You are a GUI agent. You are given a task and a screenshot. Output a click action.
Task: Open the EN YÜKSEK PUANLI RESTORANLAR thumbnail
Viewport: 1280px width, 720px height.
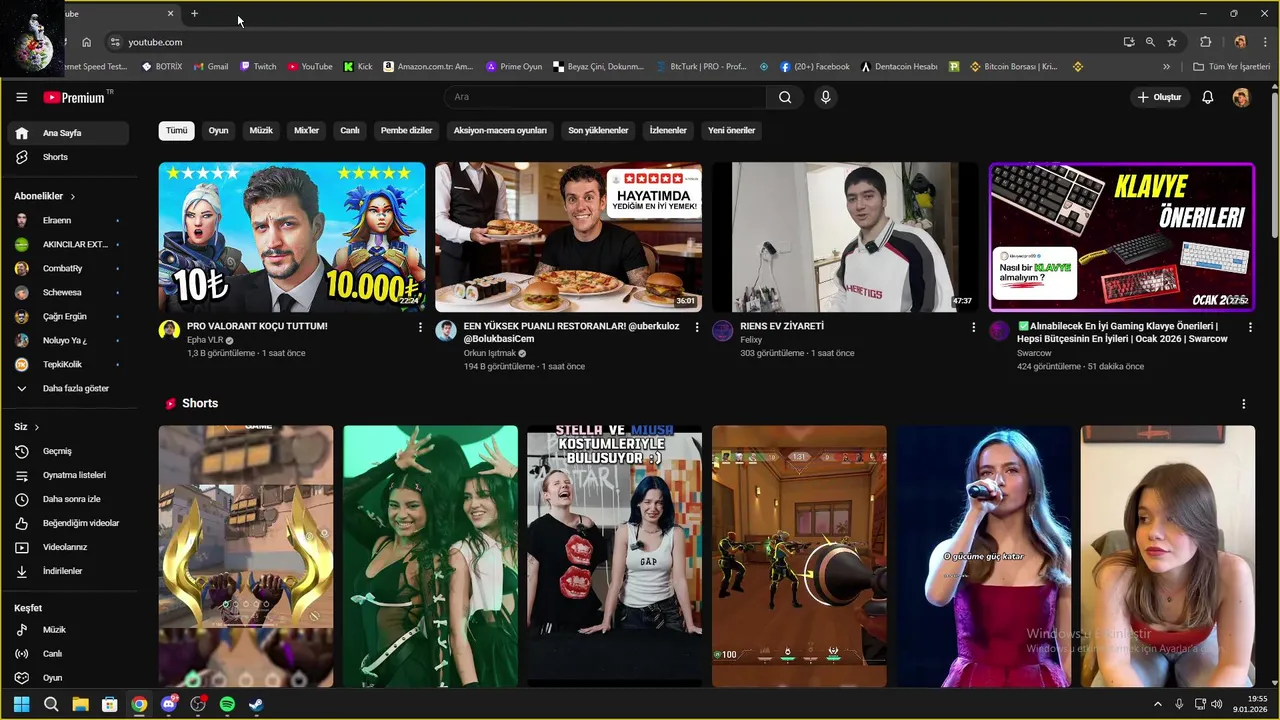(x=568, y=237)
